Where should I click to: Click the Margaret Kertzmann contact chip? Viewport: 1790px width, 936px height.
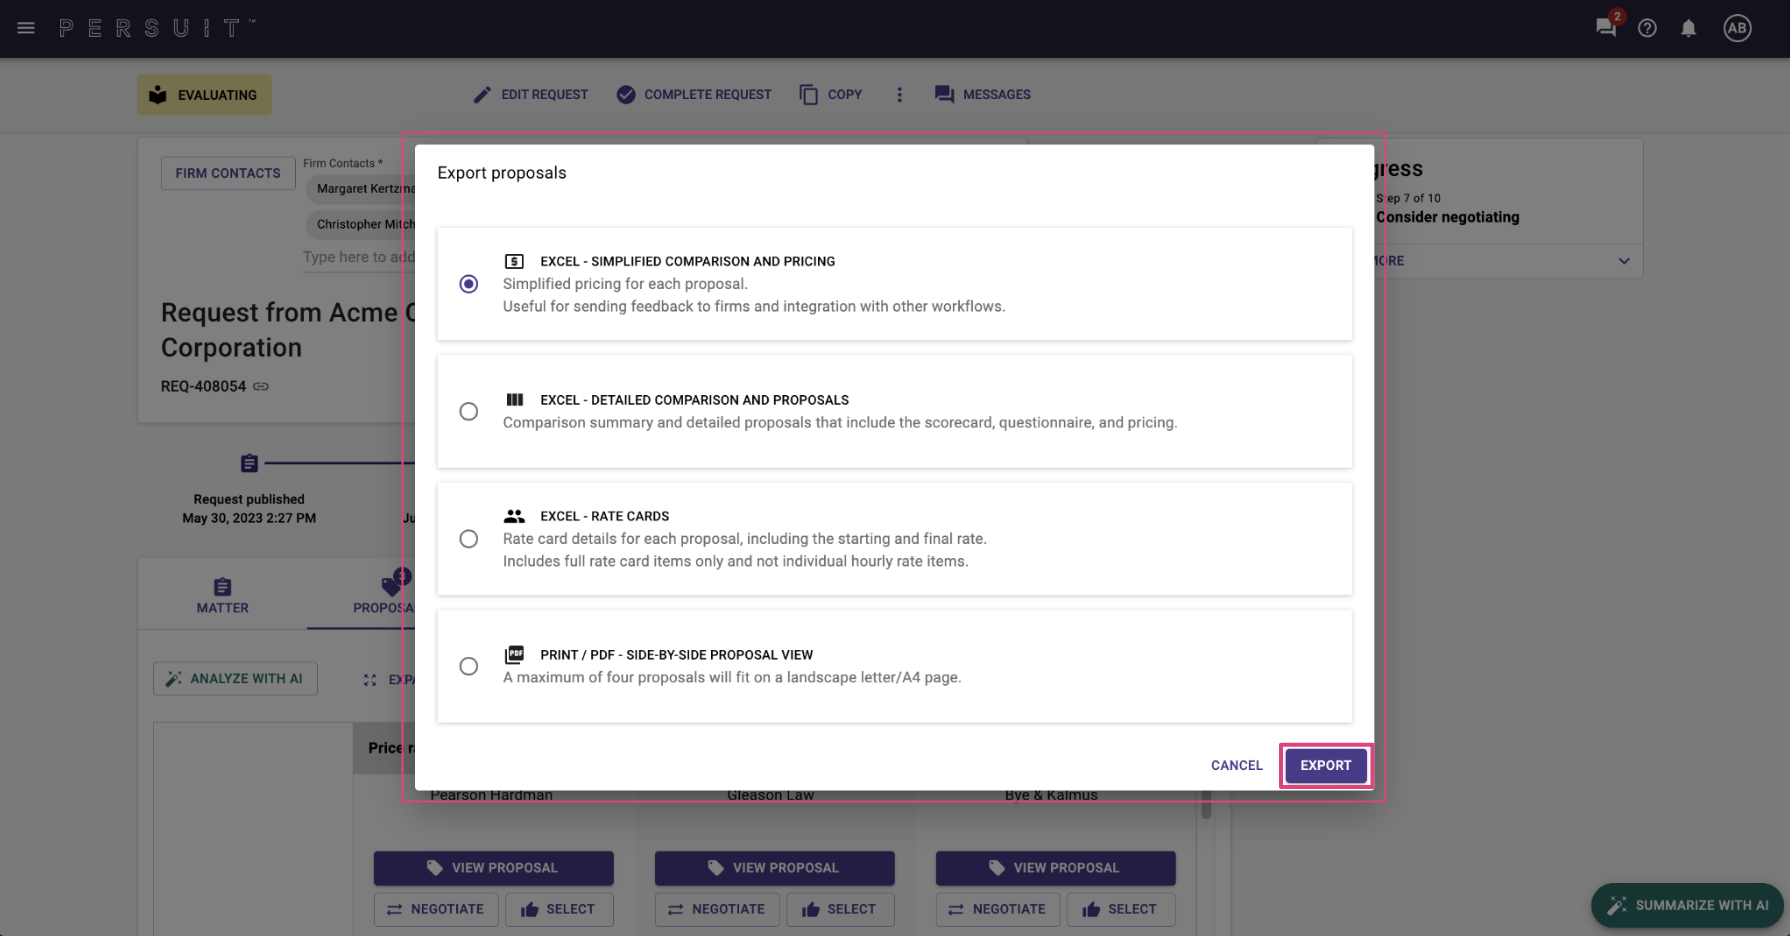[360, 188]
